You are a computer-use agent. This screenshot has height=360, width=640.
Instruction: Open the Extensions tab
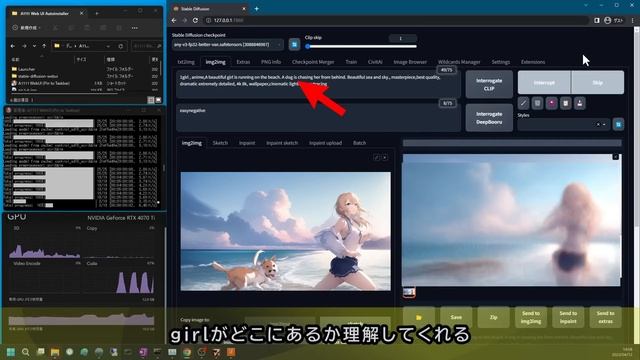click(533, 62)
